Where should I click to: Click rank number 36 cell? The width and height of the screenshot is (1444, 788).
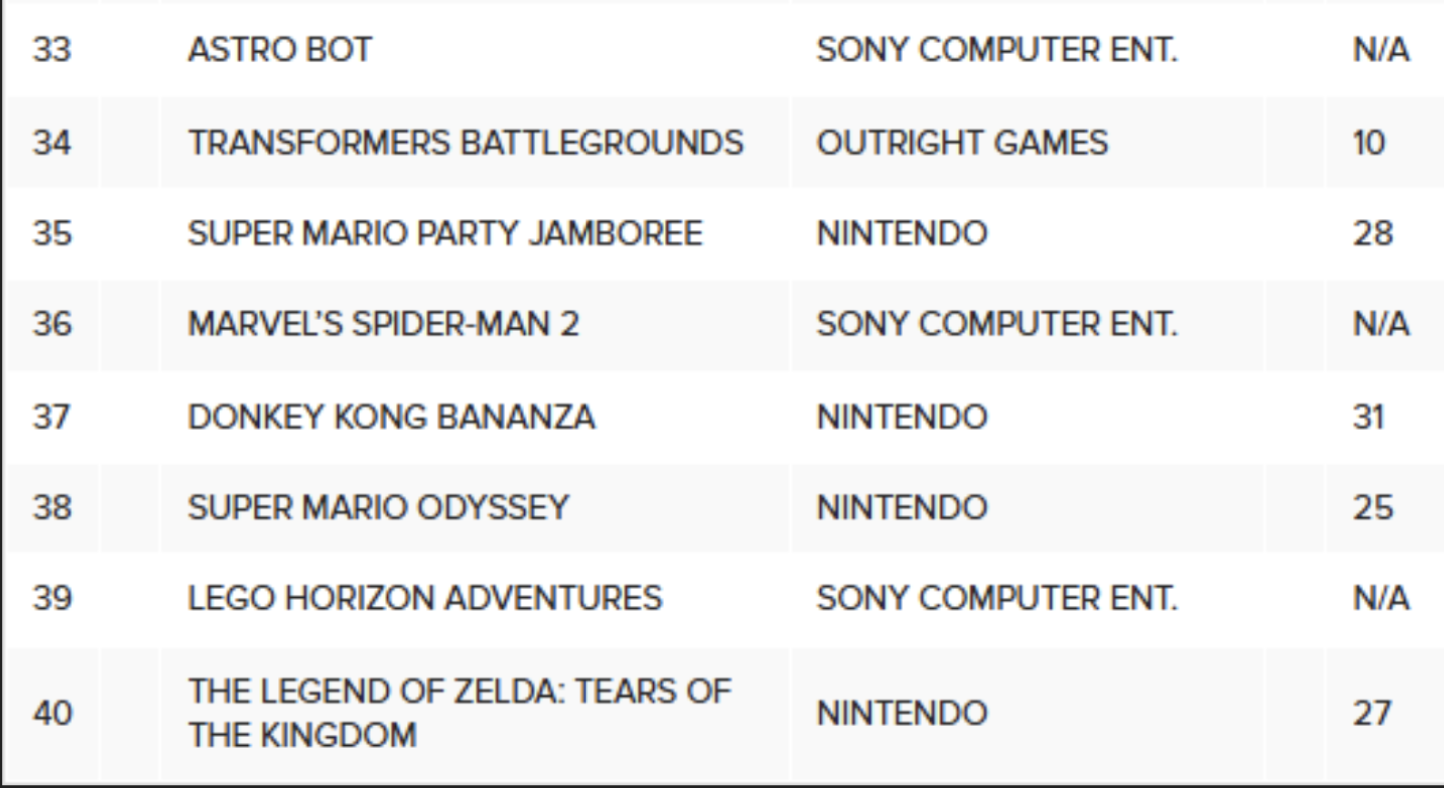point(52,324)
